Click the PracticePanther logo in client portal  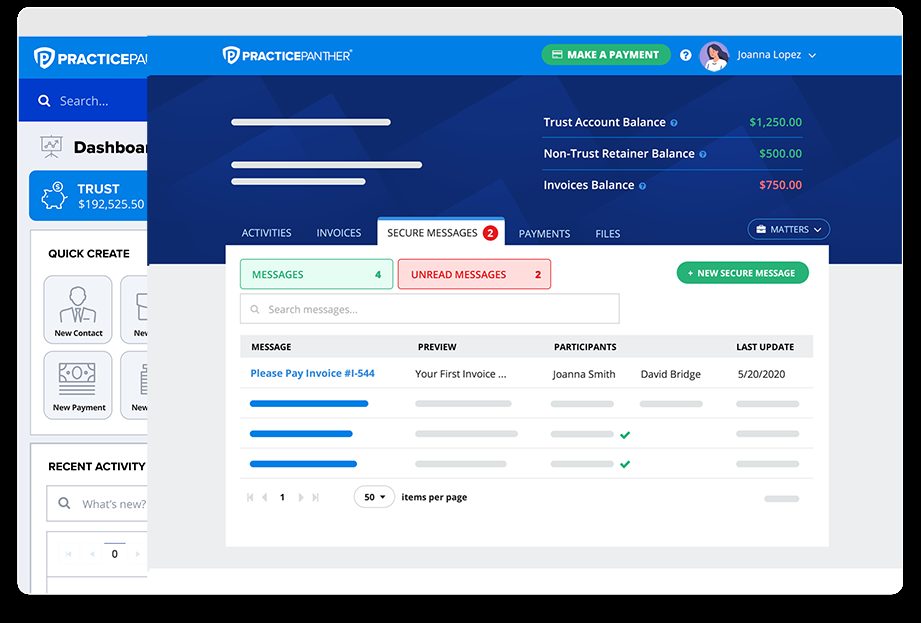[287, 55]
